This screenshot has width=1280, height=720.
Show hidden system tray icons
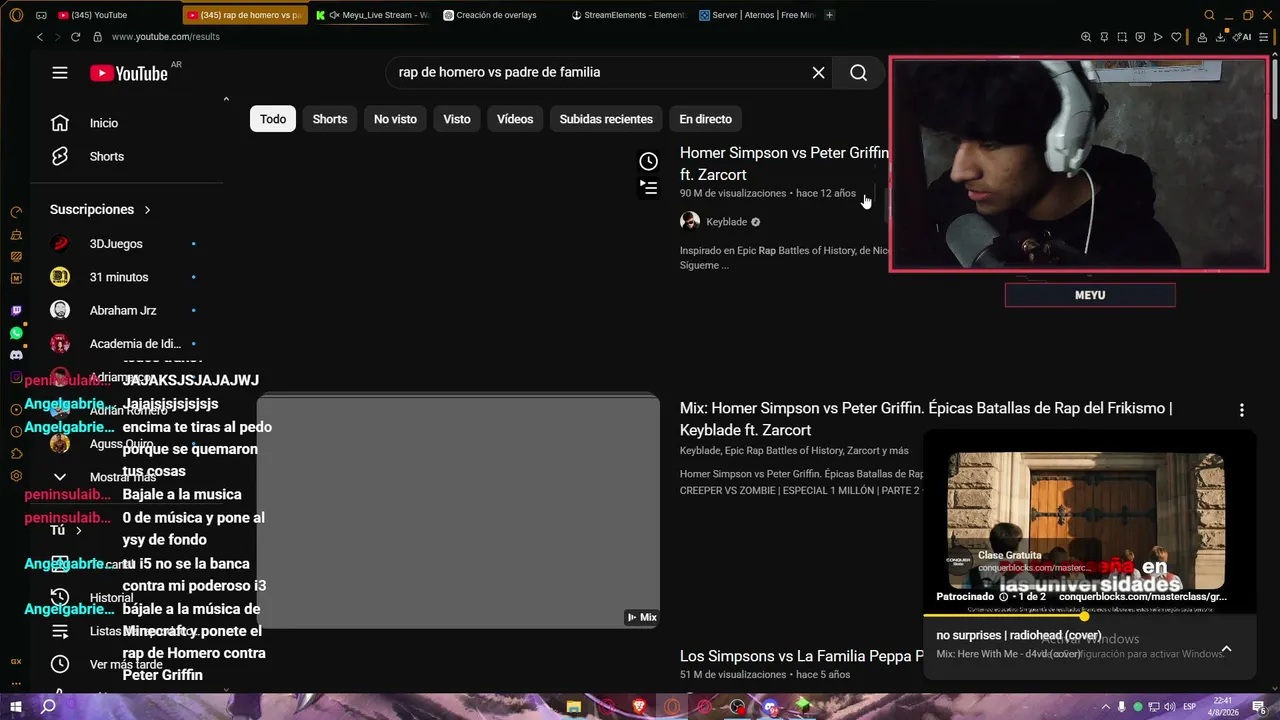point(1106,707)
